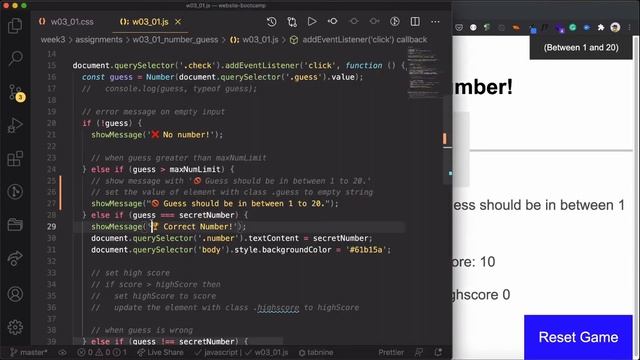Click the browser page scrollbar
This screenshot has height=360, width=640.
[636, 198]
